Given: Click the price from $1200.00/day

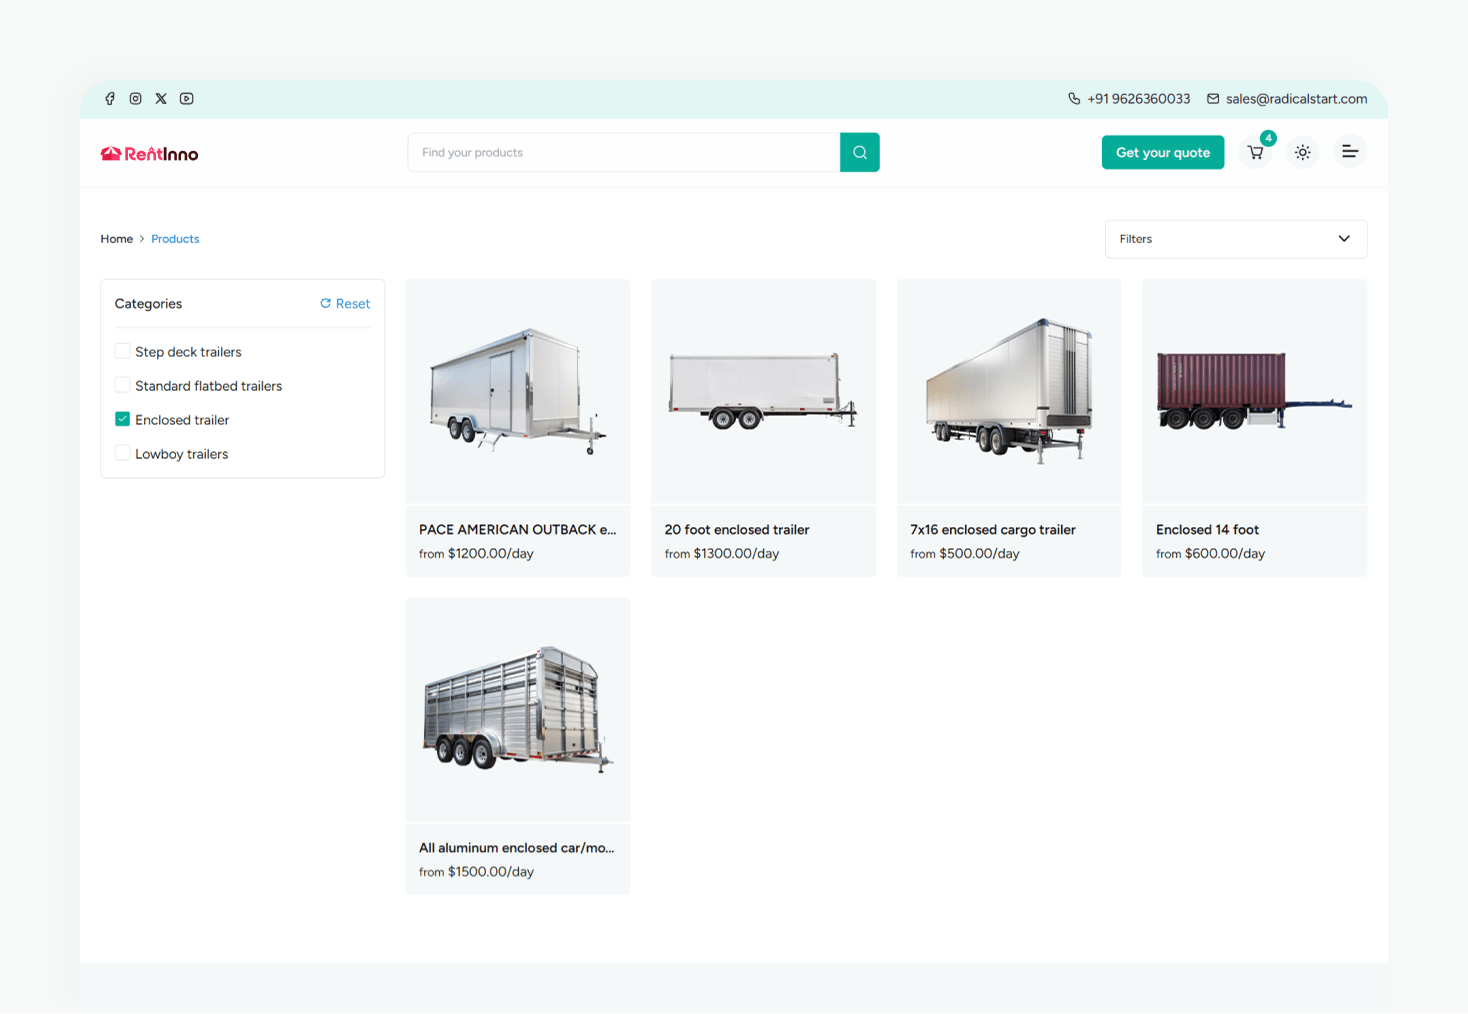Looking at the screenshot, I should coord(476,554).
